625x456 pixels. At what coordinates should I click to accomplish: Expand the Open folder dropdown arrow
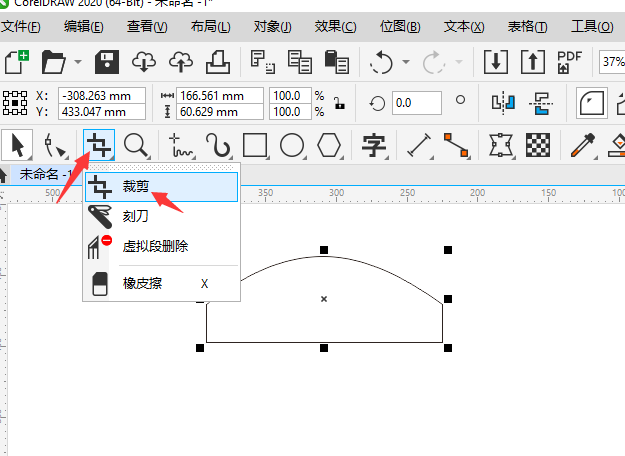tap(78, 62)
